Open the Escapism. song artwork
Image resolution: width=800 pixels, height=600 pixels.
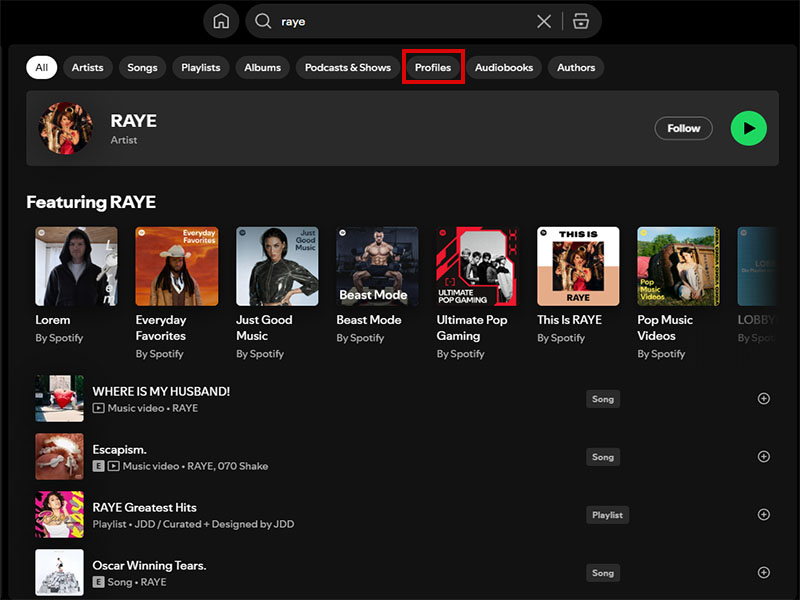tap(59, 457)
